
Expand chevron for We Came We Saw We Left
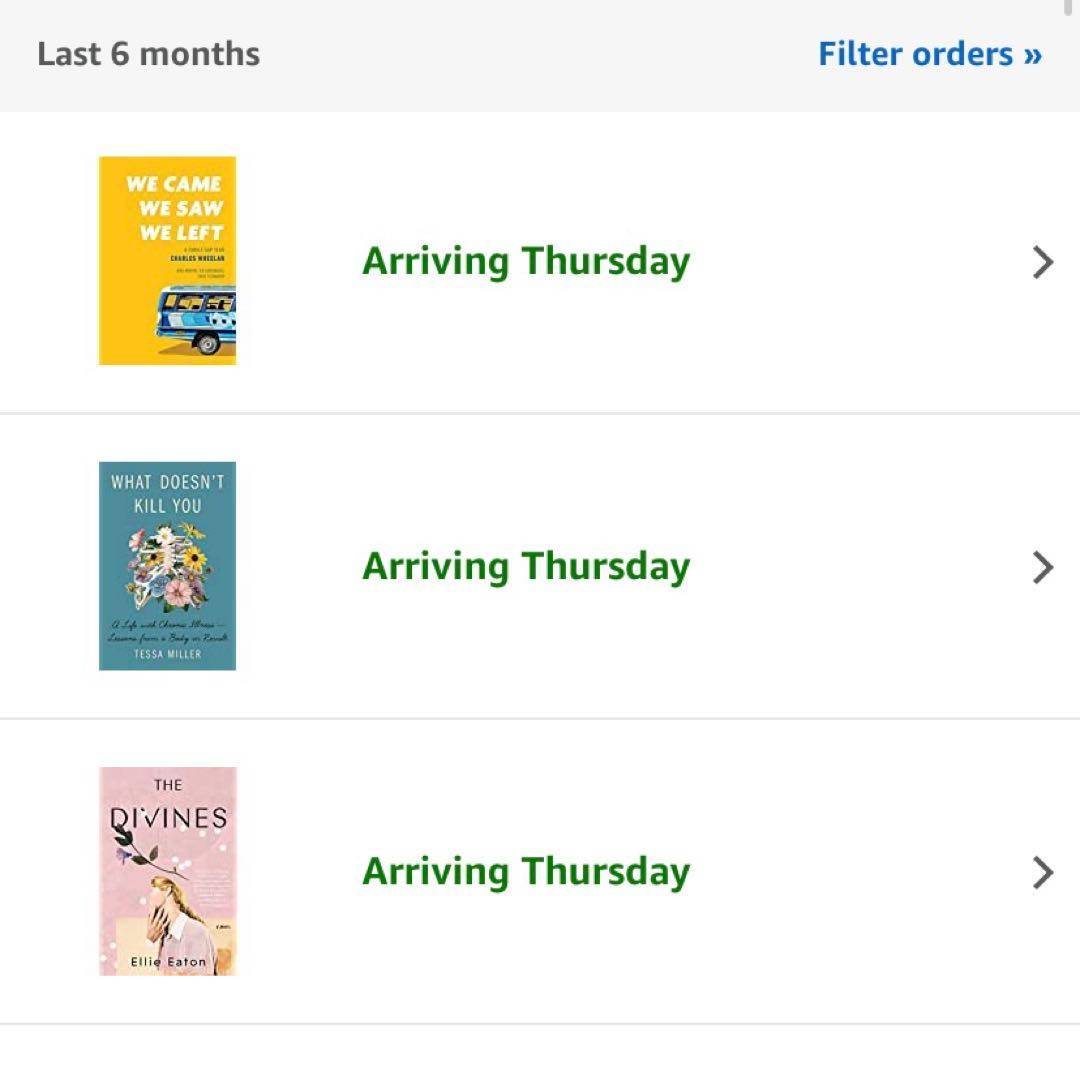tap(1042, 262)
